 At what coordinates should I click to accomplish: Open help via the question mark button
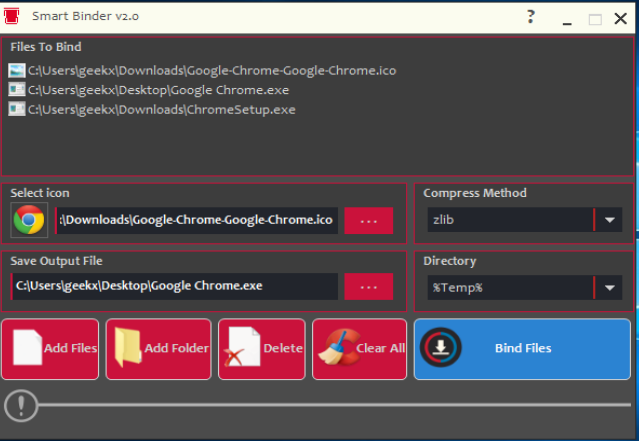tap(530, 17)
